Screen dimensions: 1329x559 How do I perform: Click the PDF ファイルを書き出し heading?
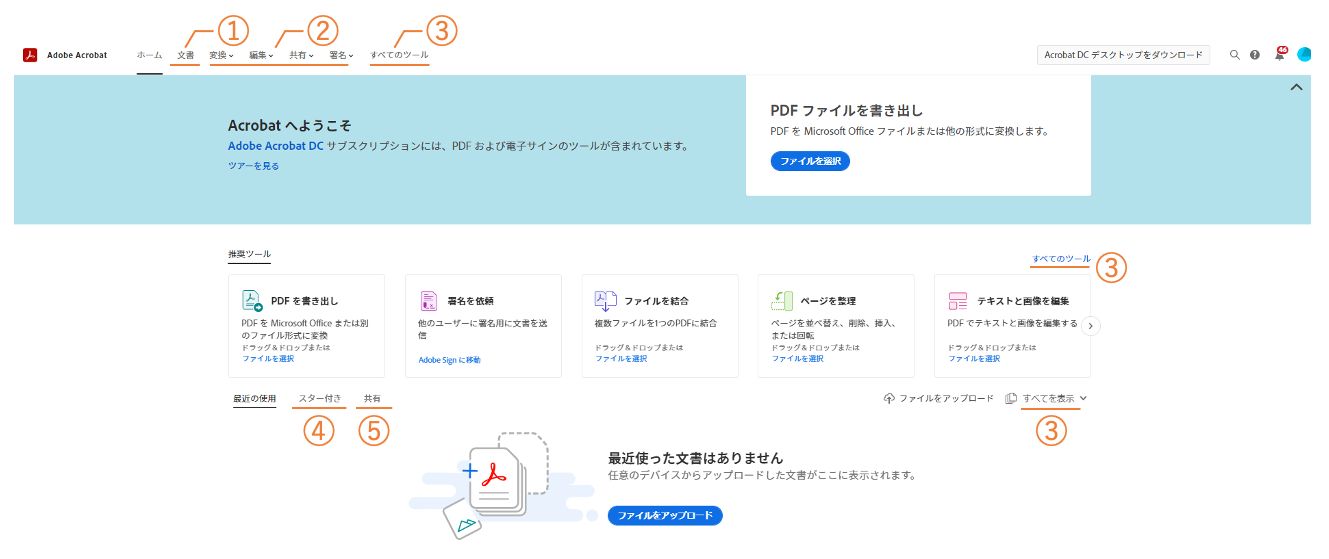847,111
